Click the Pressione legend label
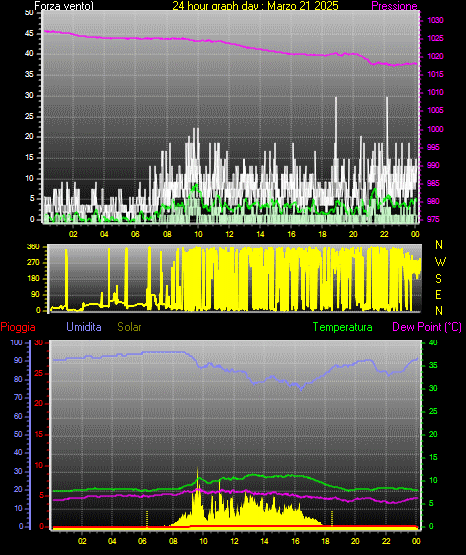 (x=394, y=6)
